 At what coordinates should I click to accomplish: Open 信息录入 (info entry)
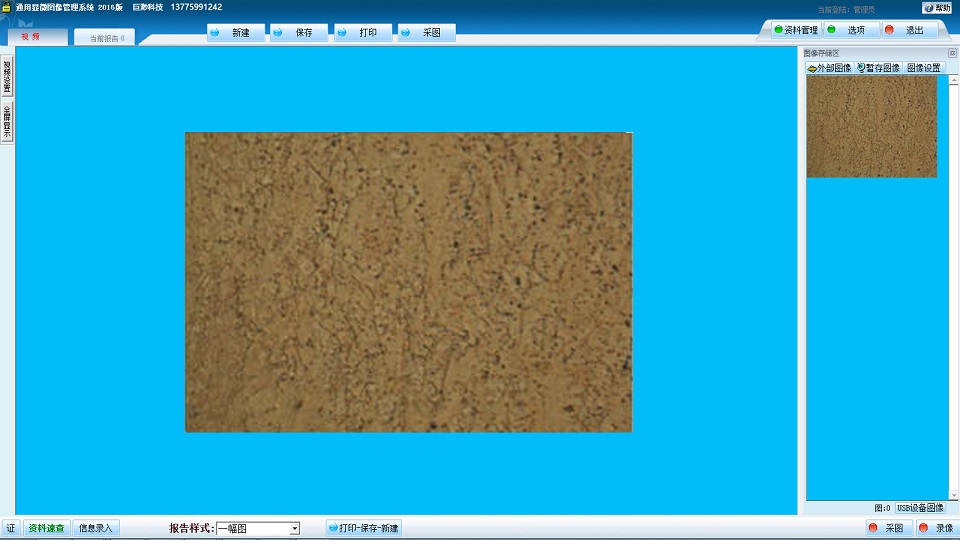pos(96,528)
